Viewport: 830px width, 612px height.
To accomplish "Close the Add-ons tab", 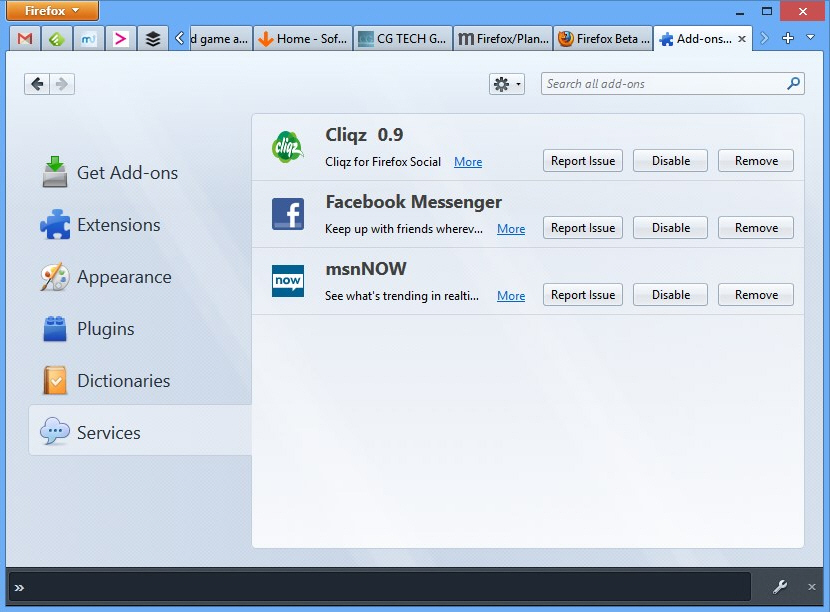I will [742, 39].
